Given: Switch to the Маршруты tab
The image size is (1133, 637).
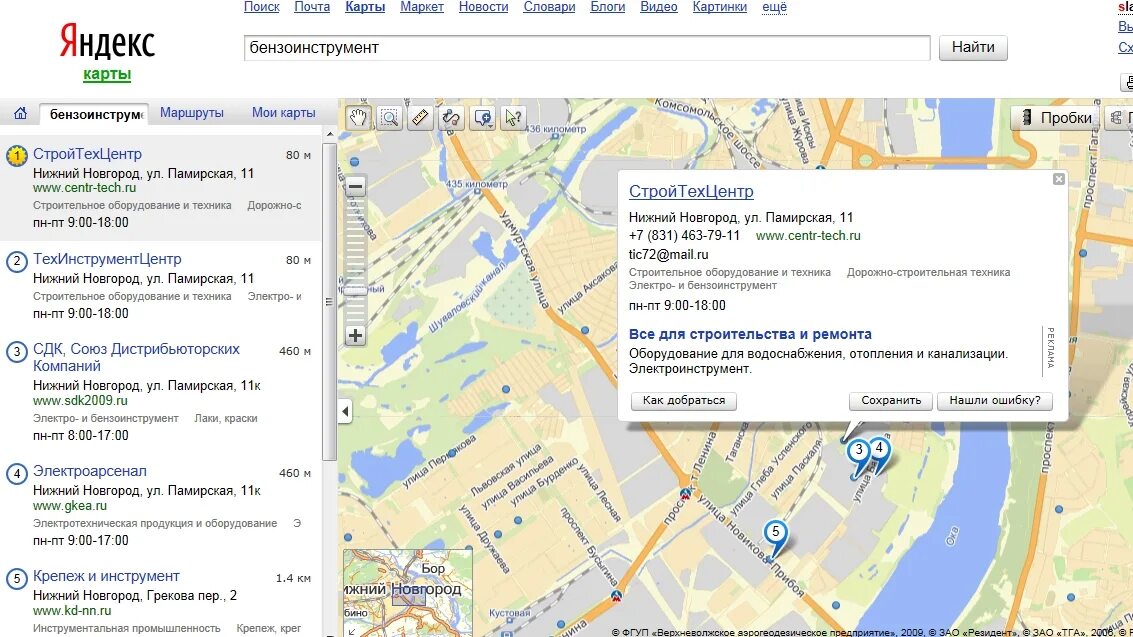Looking at the screenshot, I should tap(191, 113).
